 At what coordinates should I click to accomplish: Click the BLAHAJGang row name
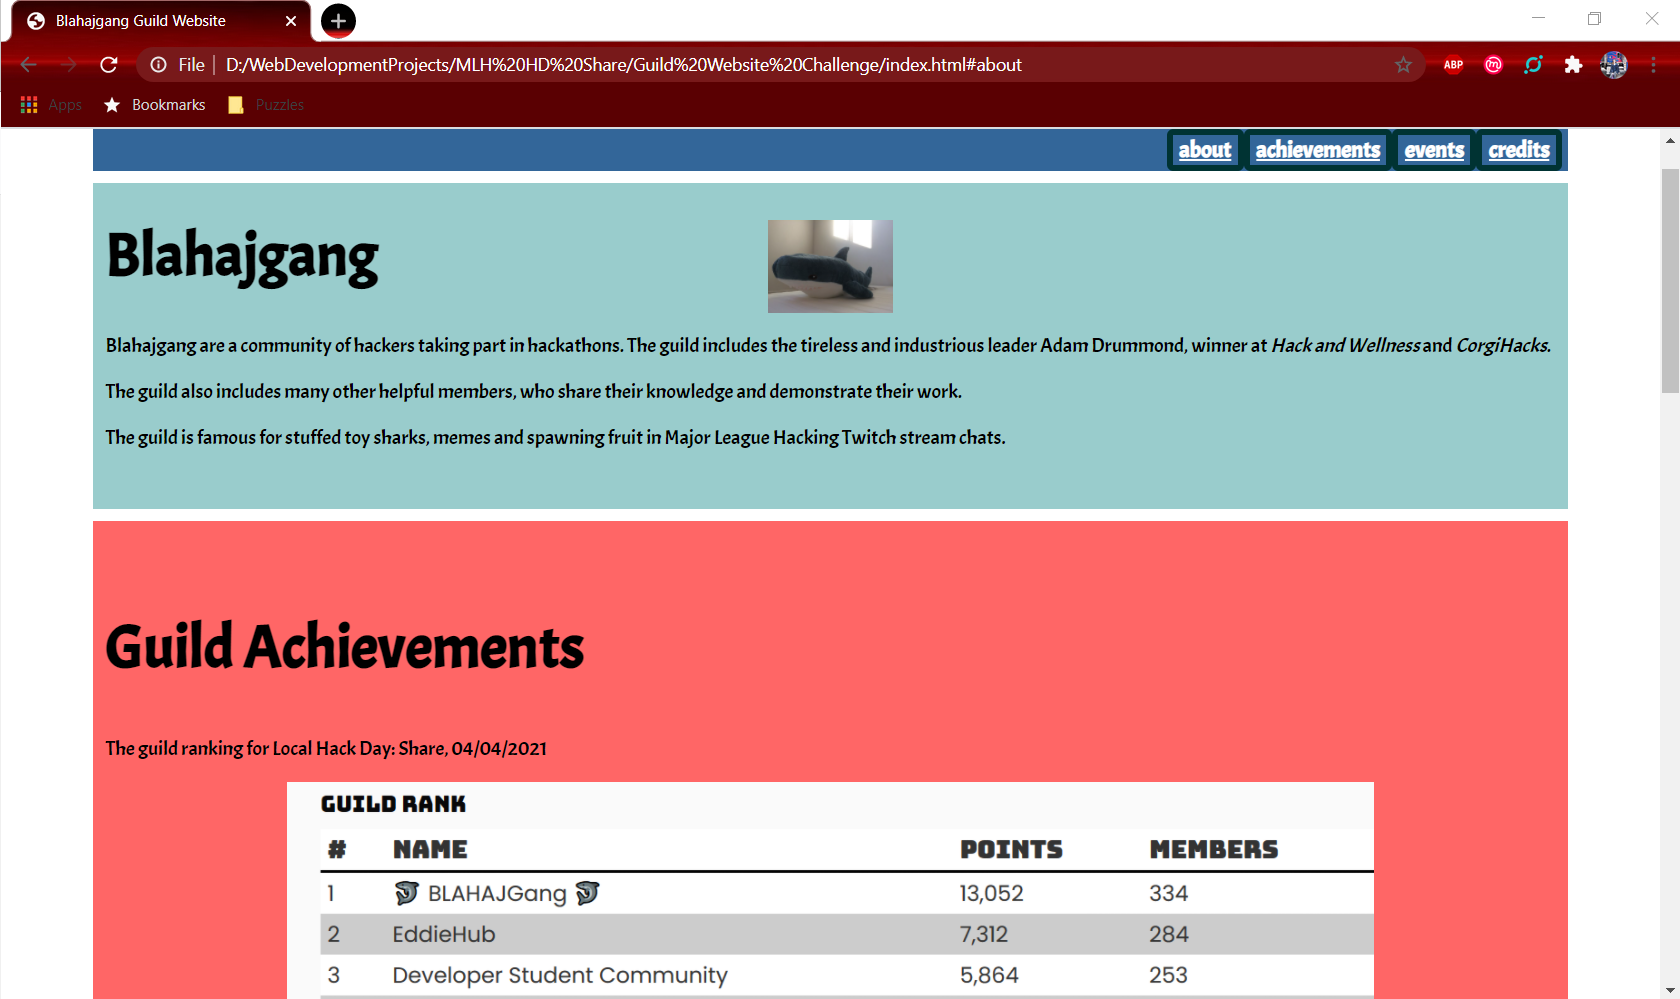click(x=497, y=893)
